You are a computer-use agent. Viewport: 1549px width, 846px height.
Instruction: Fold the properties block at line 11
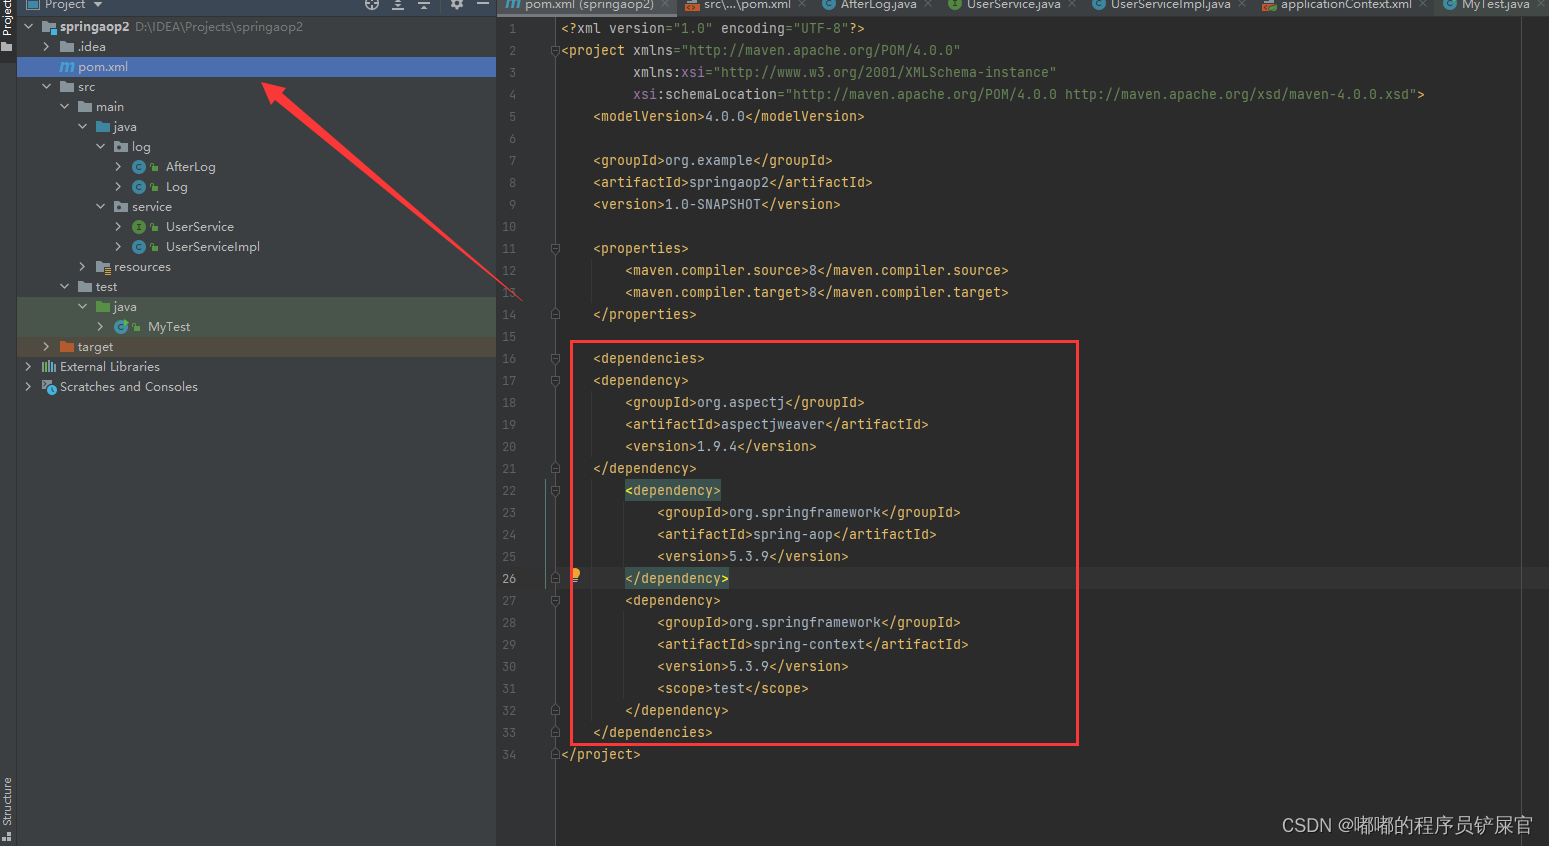coord(555,248)
